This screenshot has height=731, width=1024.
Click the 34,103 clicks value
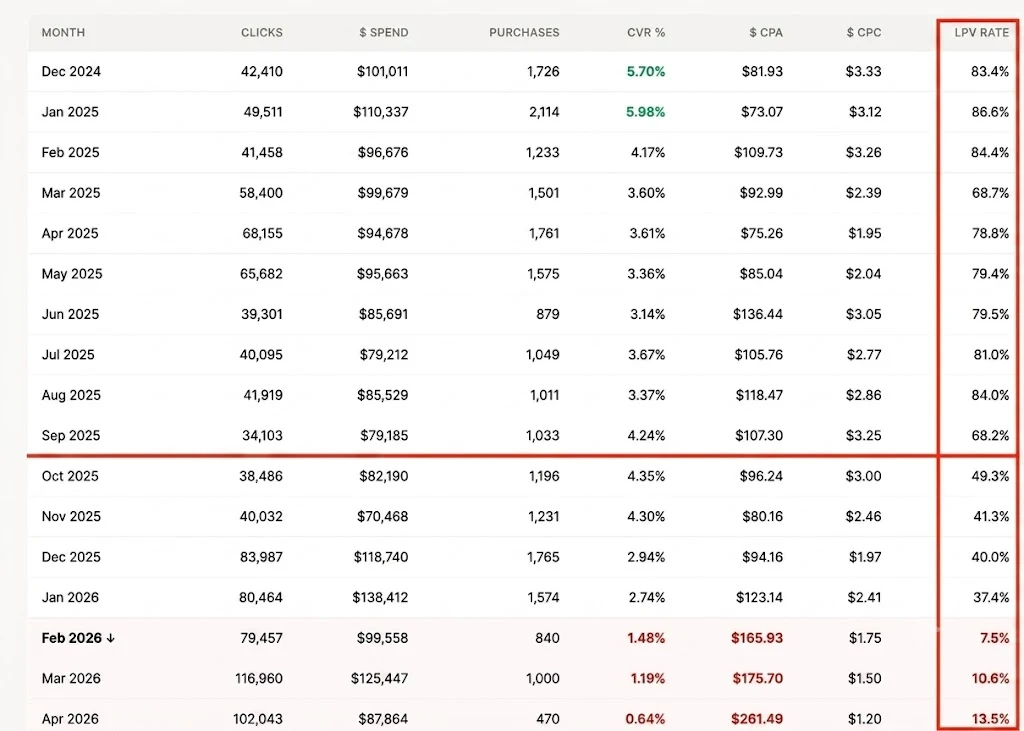(263, 436)
